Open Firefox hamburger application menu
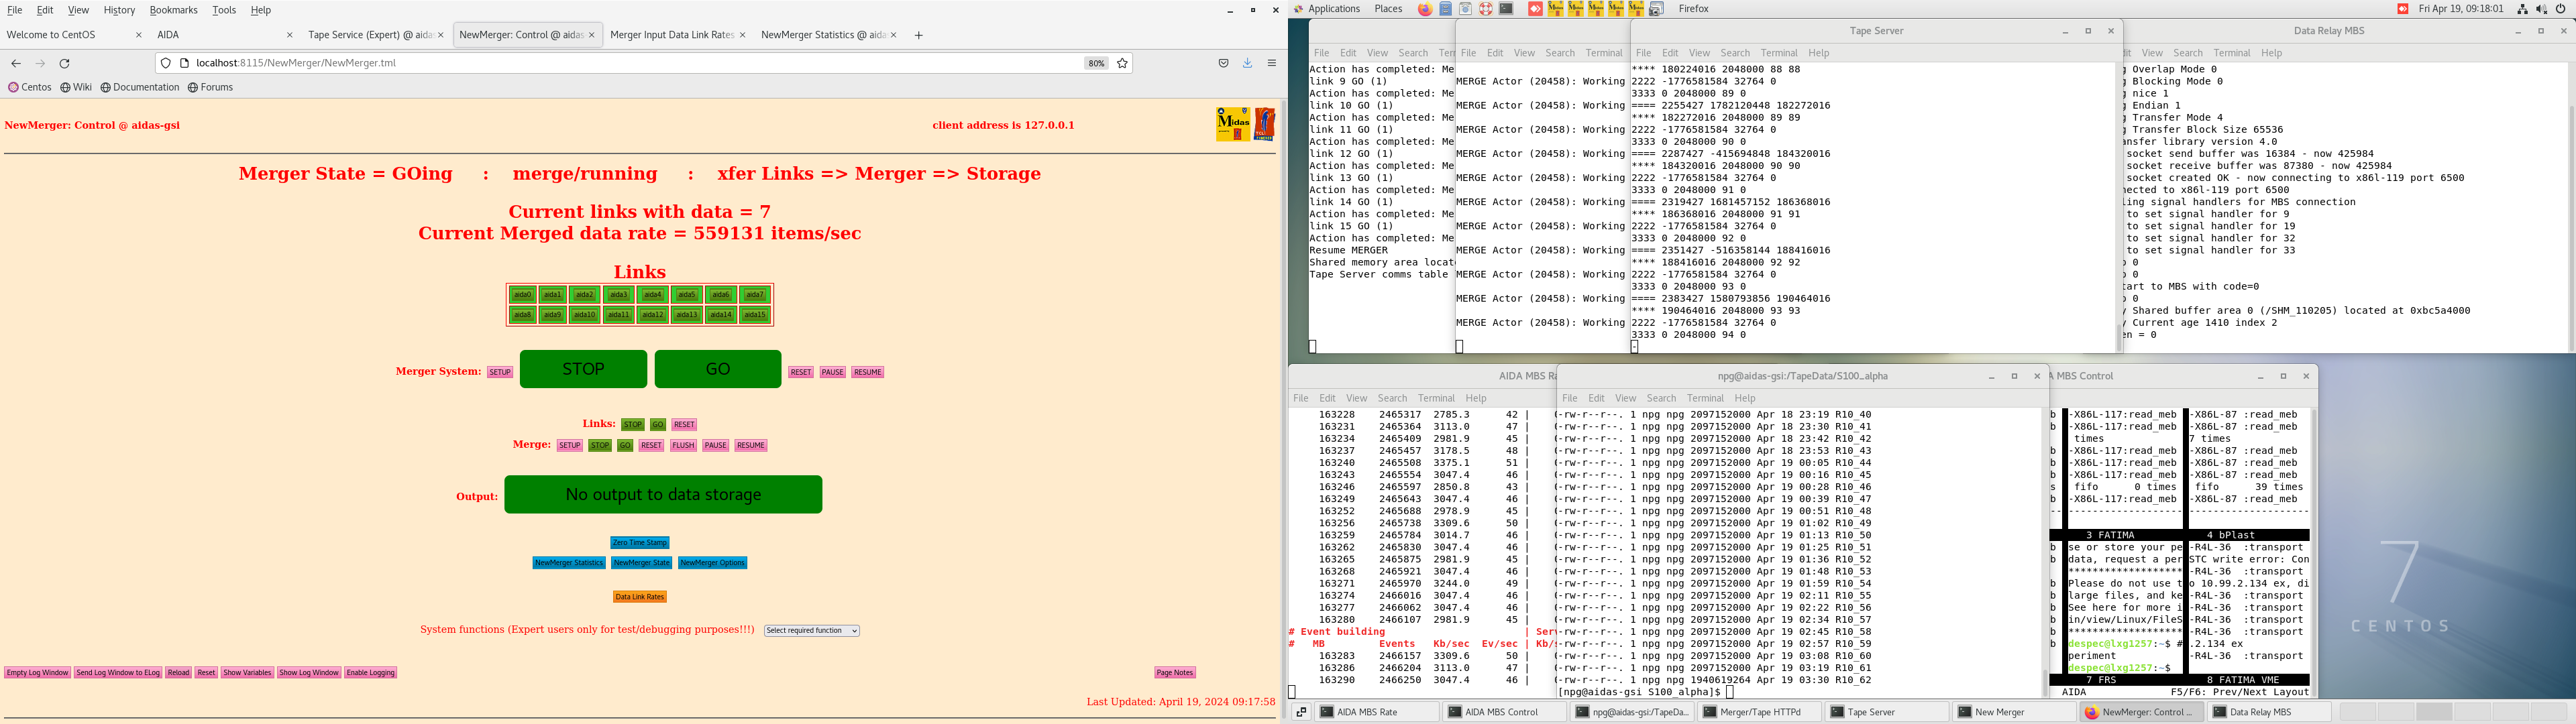2576x724 pixels. click(x=1272, y=63)
